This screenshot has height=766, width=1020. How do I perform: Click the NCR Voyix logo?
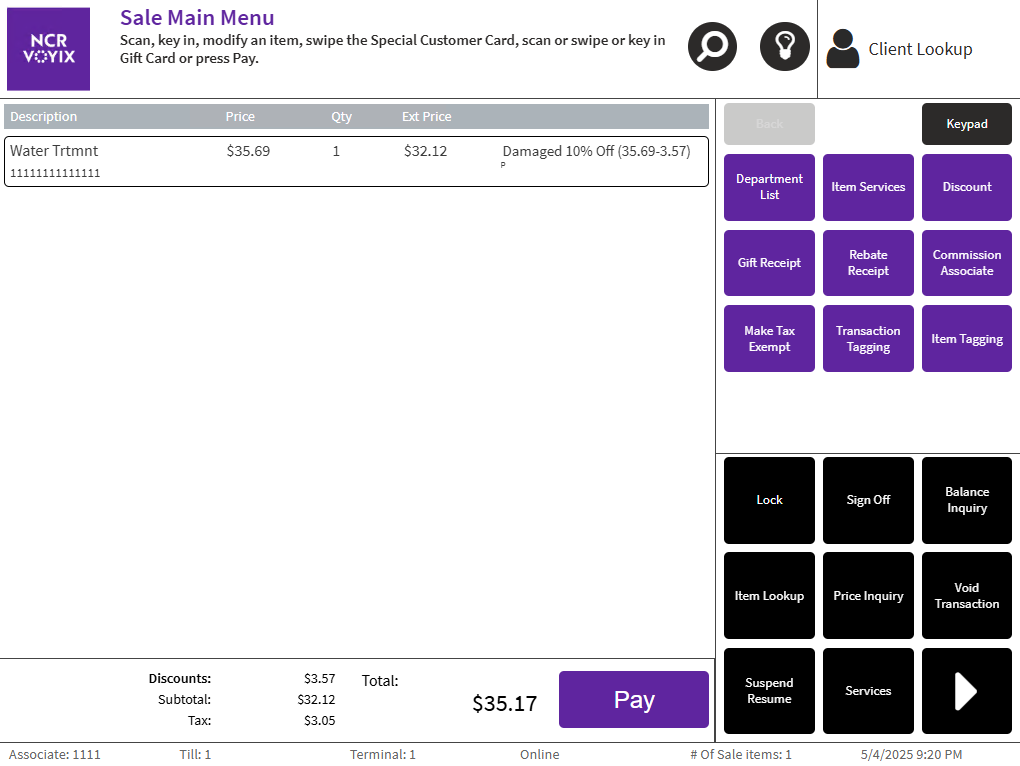coord(48,49)
